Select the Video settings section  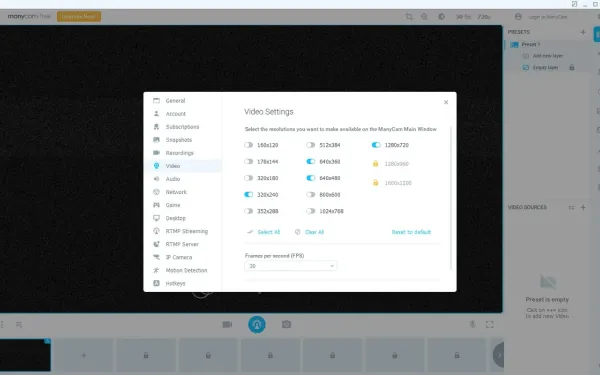point(183,166)
